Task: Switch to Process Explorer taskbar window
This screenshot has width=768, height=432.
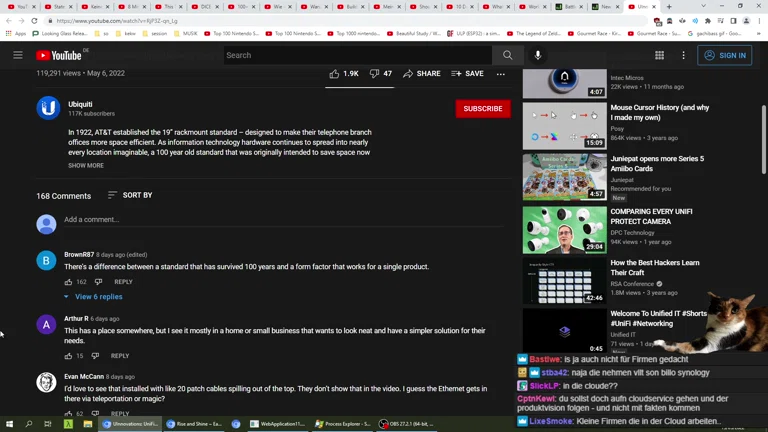Action: [x=343, y=424]
